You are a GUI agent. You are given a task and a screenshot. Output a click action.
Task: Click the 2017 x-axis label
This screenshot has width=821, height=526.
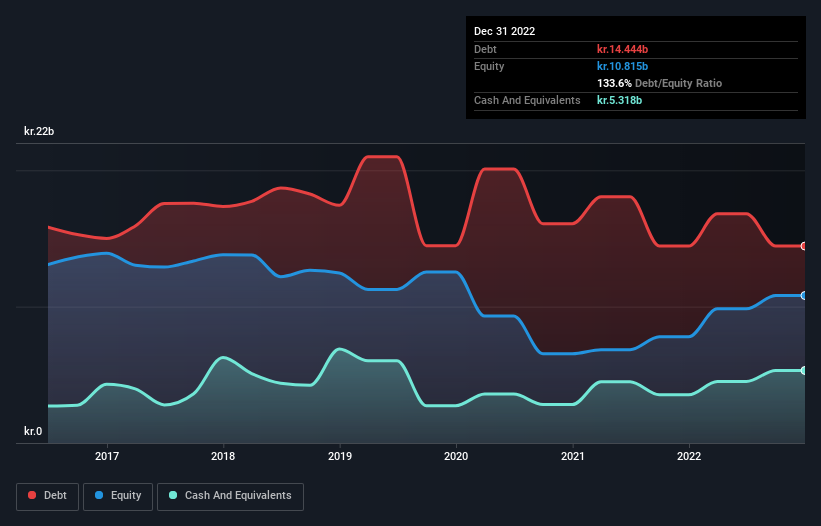tap(107, 456)
